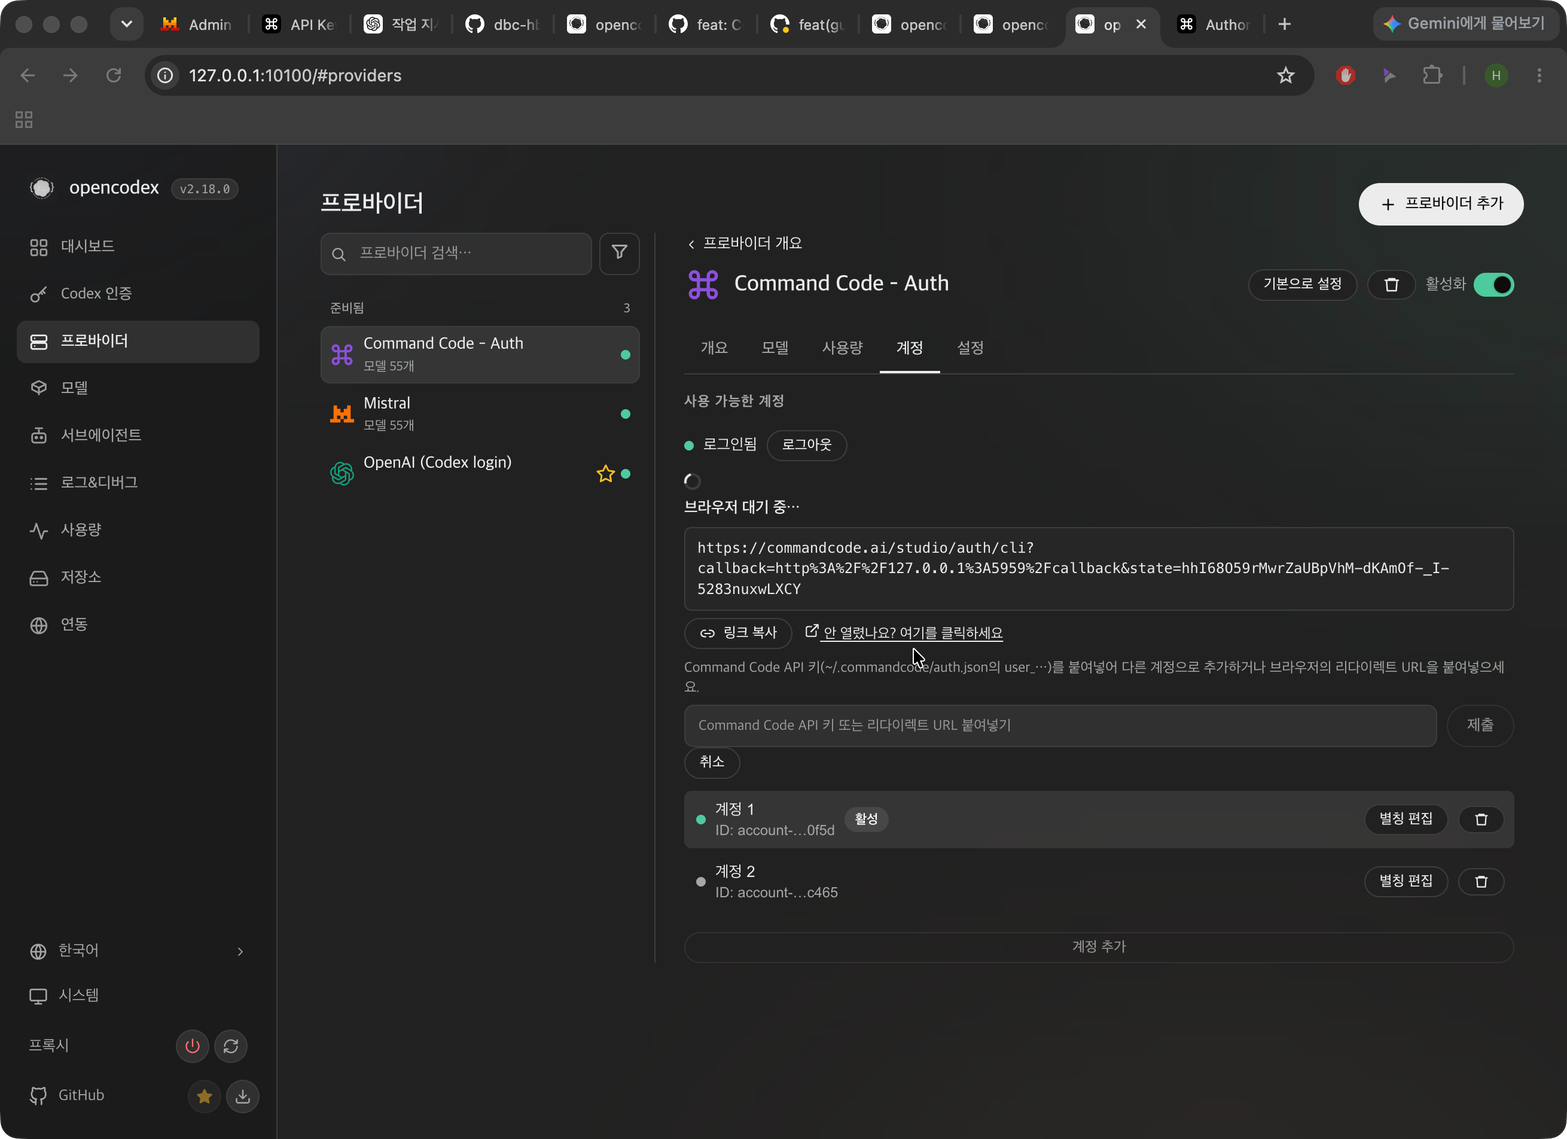Go back in browser history
The height and width of the screenshot is (1139, 1567).
coord(28,76)
